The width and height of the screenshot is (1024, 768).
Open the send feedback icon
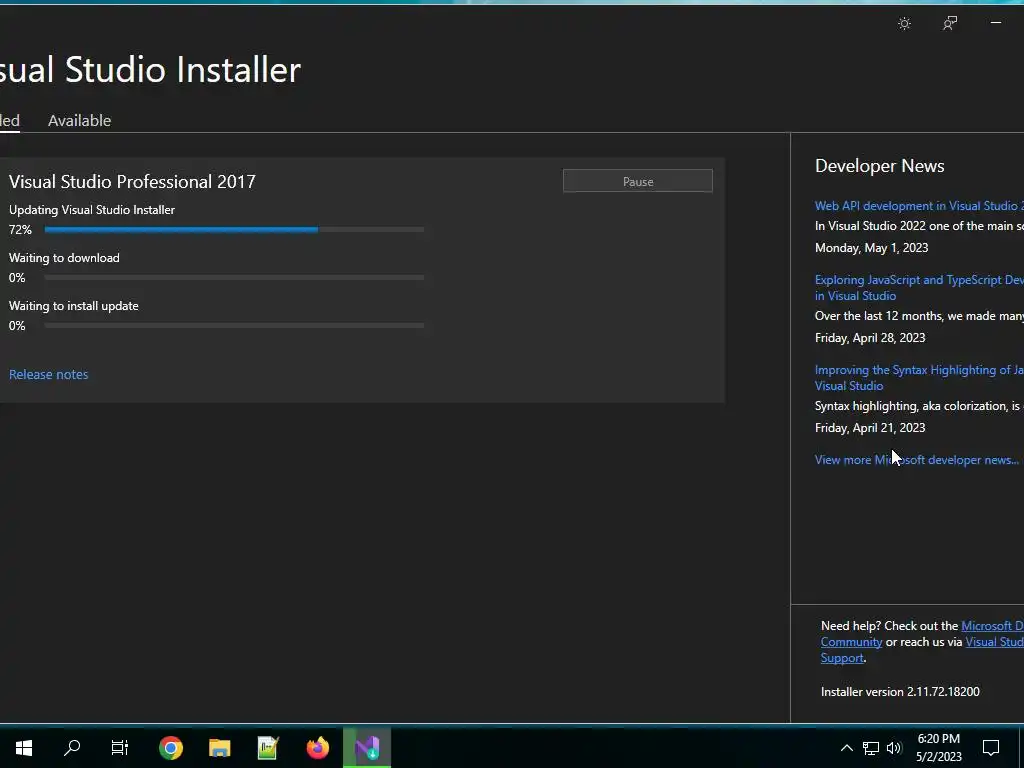pyautogui.click(x=950, y=24)
